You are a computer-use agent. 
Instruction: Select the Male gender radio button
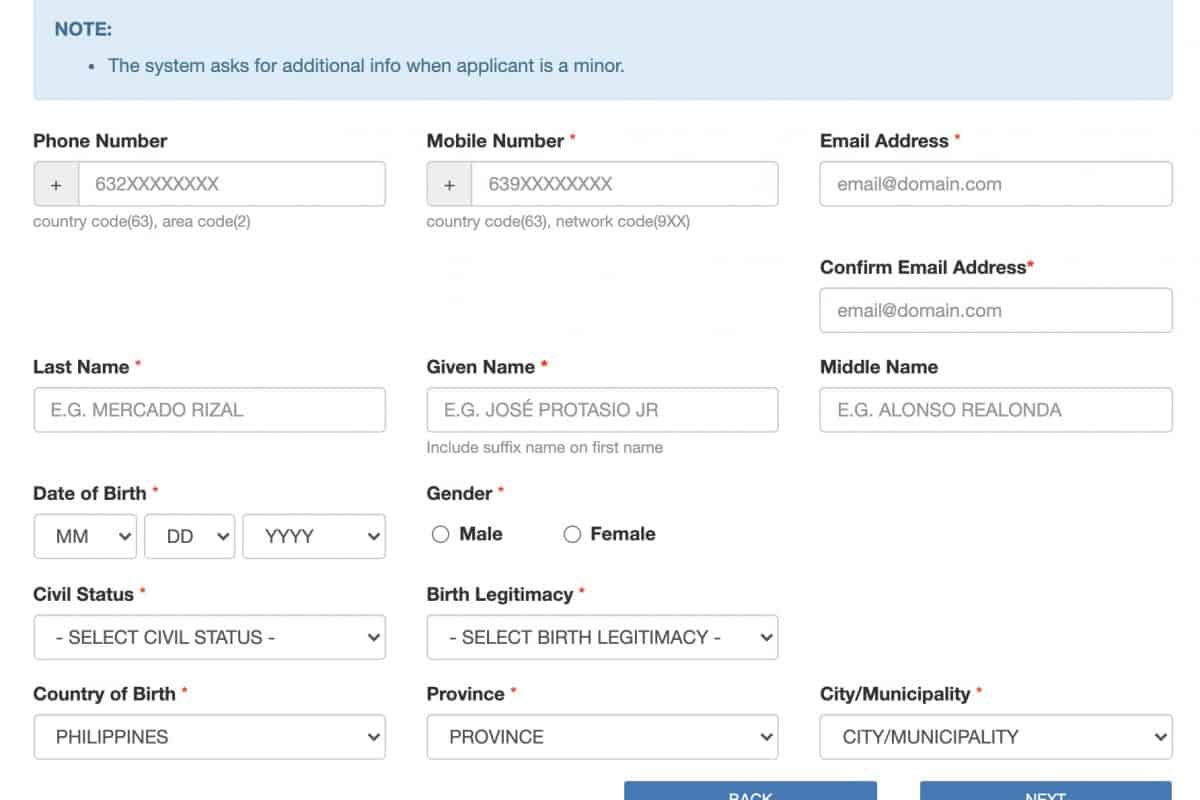pyautogui.click(x=441, y=535)
